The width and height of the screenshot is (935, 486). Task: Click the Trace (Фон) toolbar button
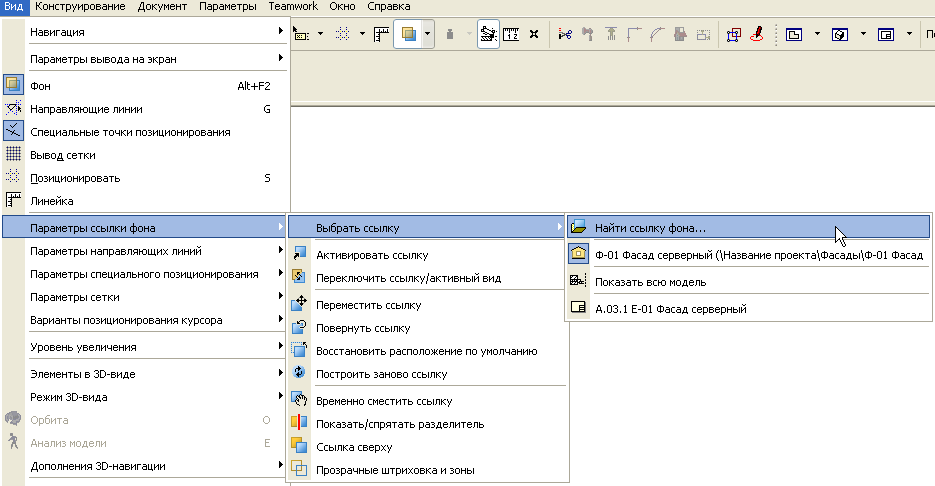pyautogui.click(x=409, y=33)
